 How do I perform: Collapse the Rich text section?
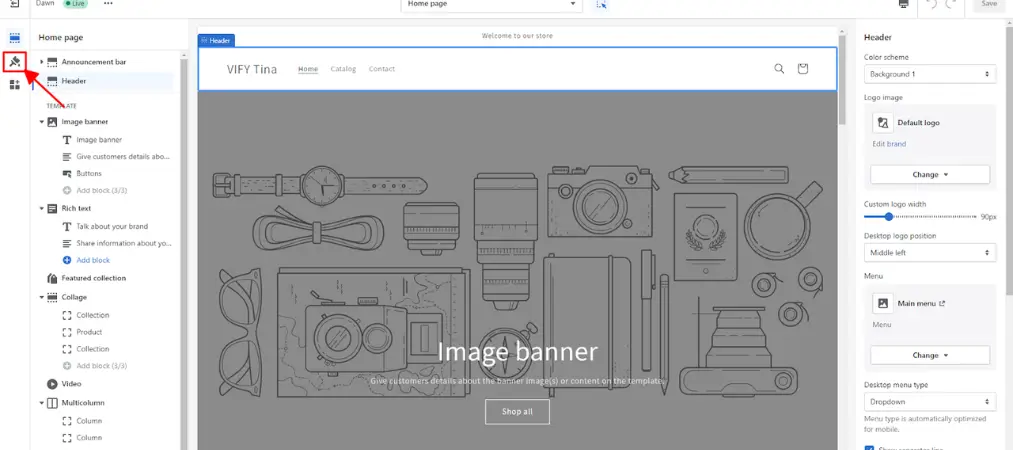click(x=41, y=209)
